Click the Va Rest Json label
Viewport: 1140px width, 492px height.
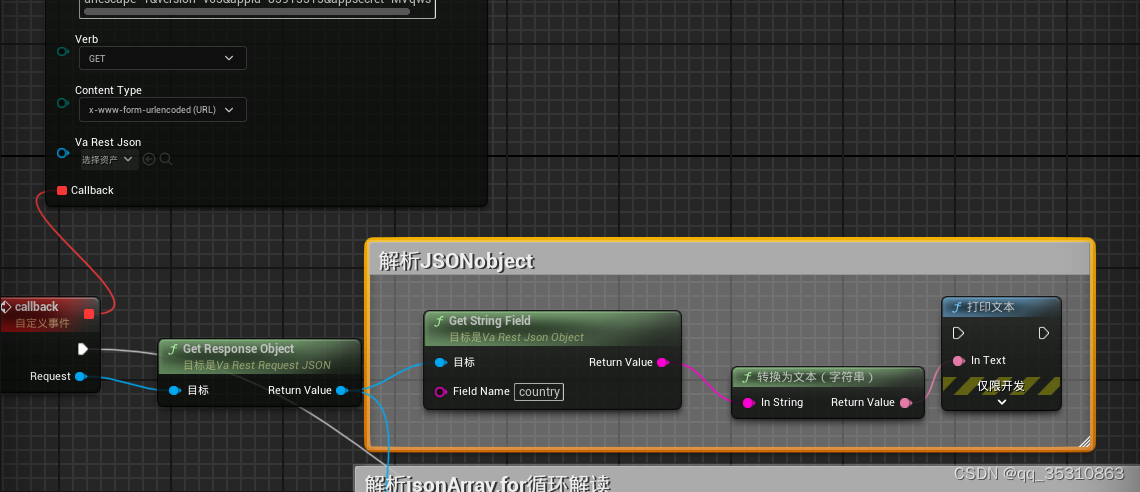tap(108, 142)
